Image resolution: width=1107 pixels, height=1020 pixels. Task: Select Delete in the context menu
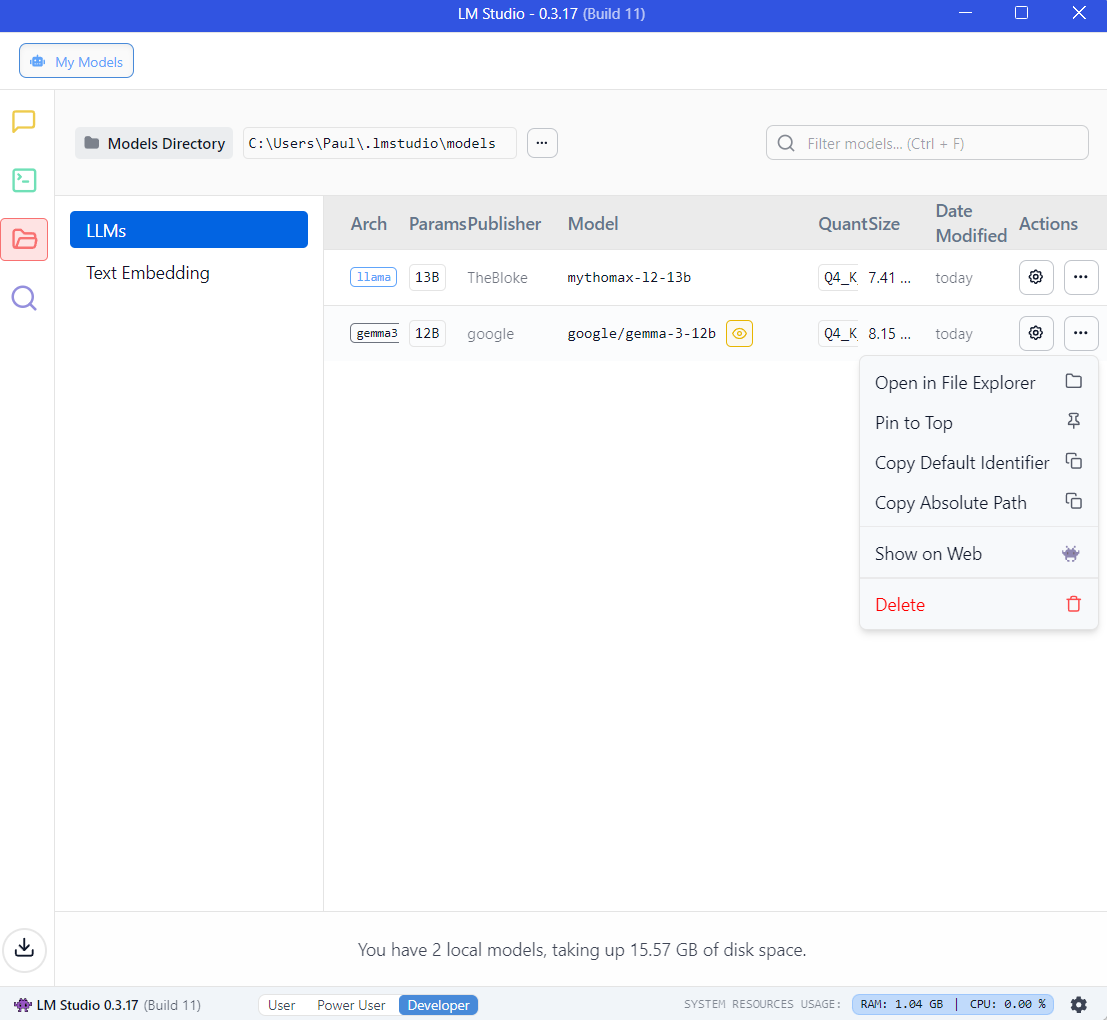pos(900,605)
